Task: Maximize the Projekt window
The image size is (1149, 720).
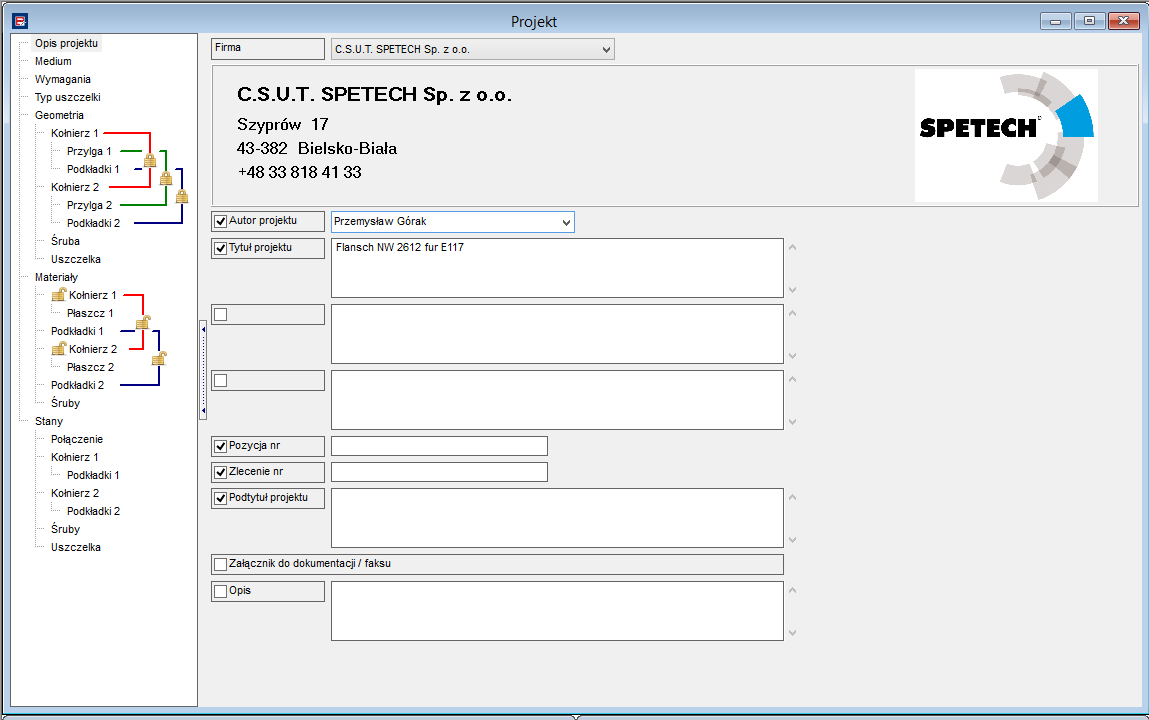Action: click(1090, 21)
